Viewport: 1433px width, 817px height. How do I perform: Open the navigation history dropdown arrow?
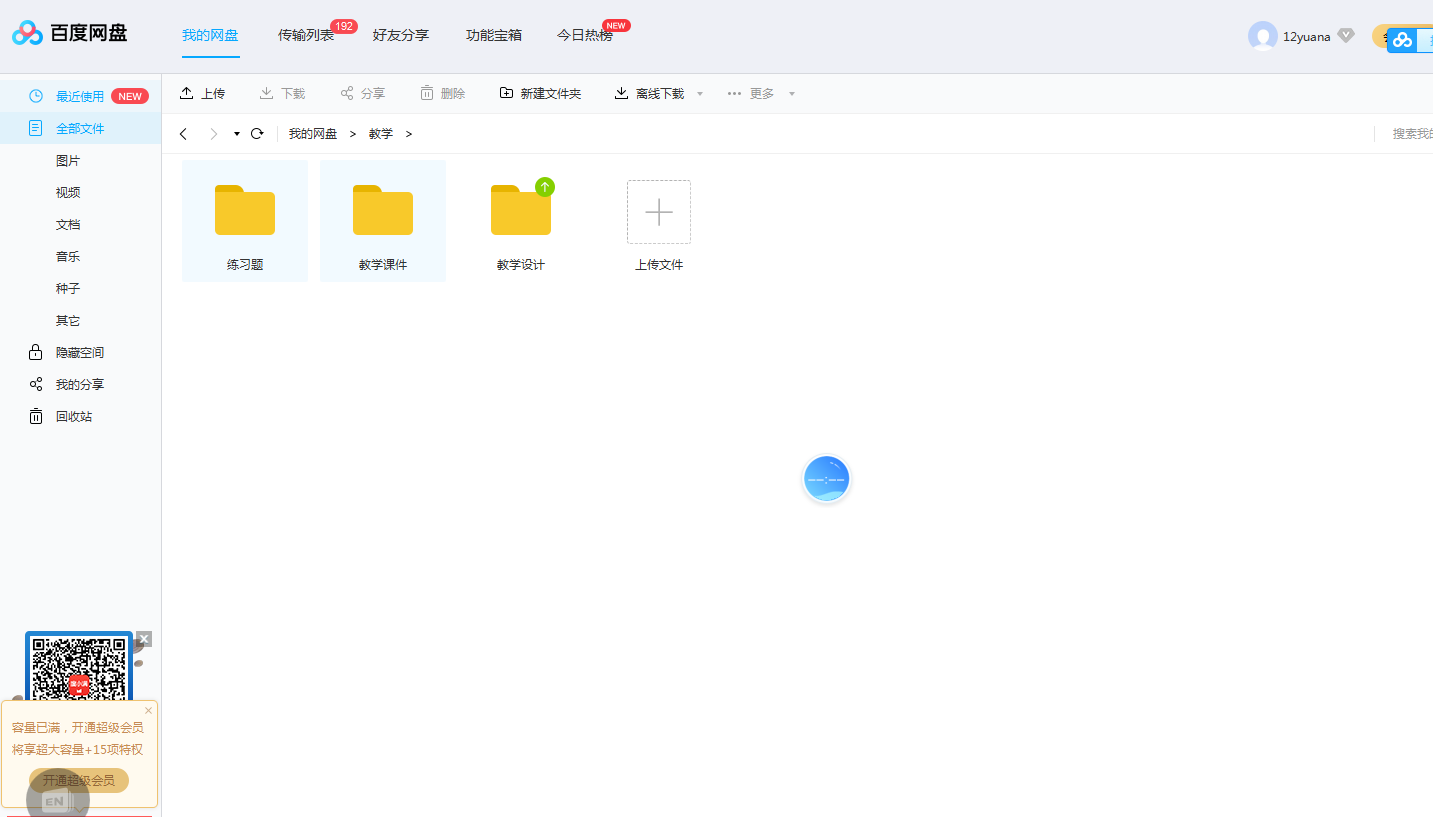(x=237, y=134)
